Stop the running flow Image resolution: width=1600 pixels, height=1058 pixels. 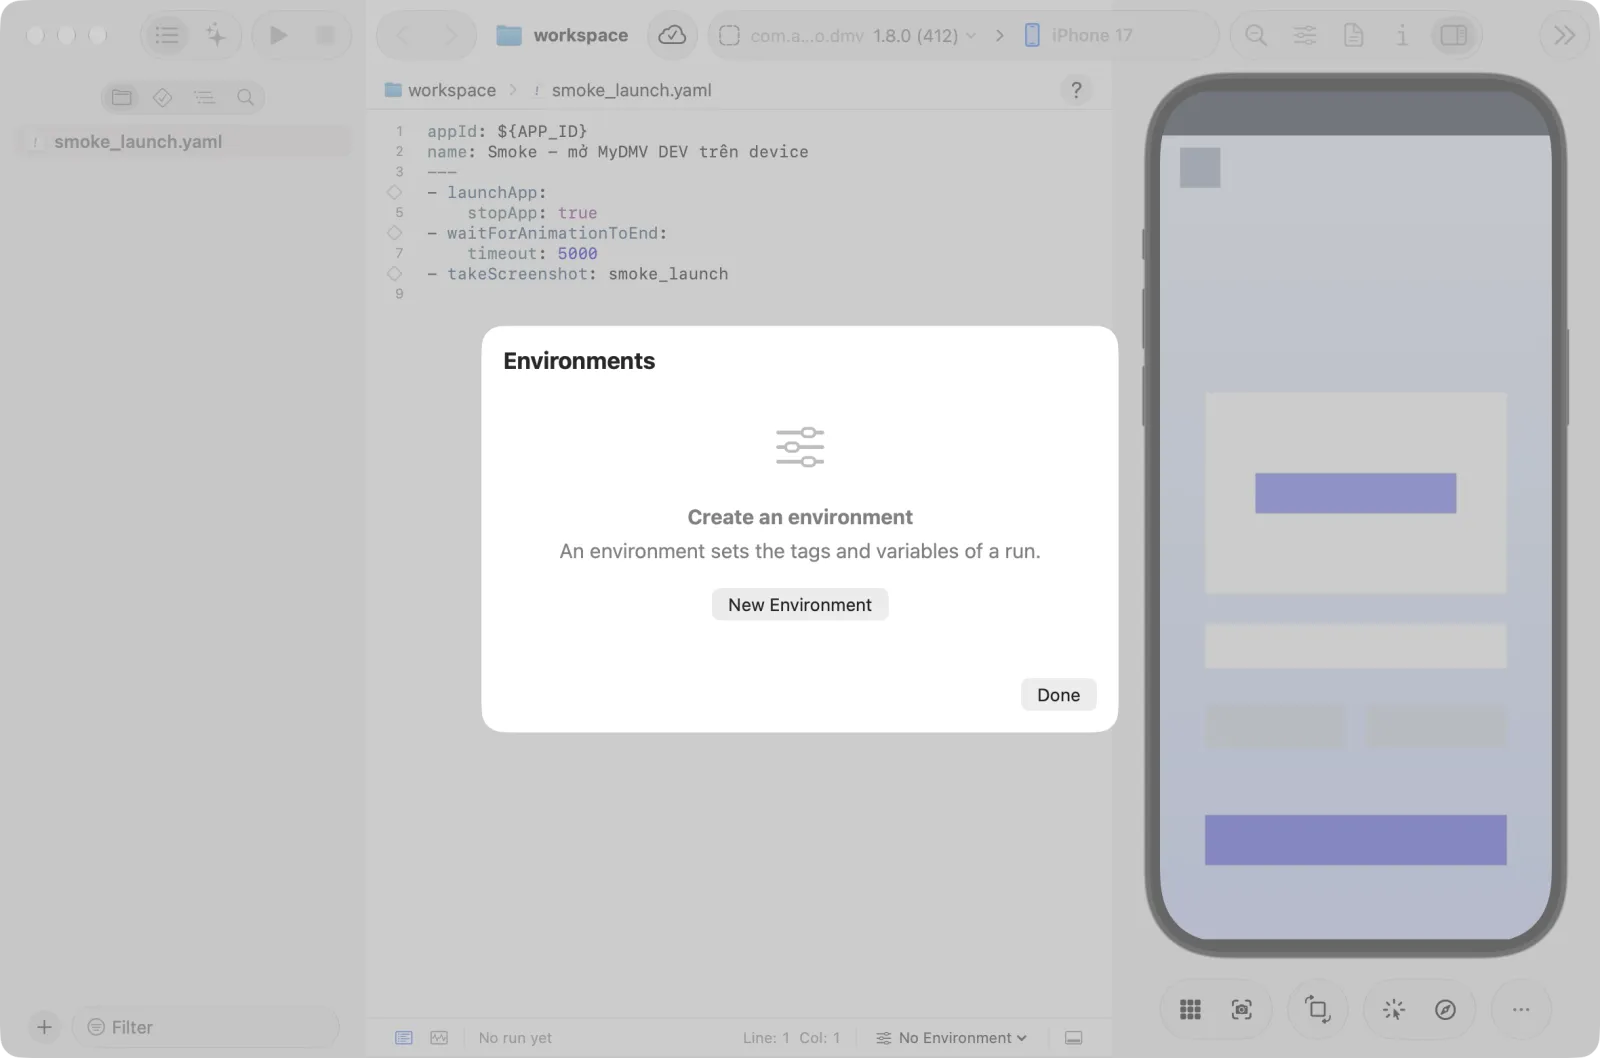pyautogui.click(x=325, y=35)
